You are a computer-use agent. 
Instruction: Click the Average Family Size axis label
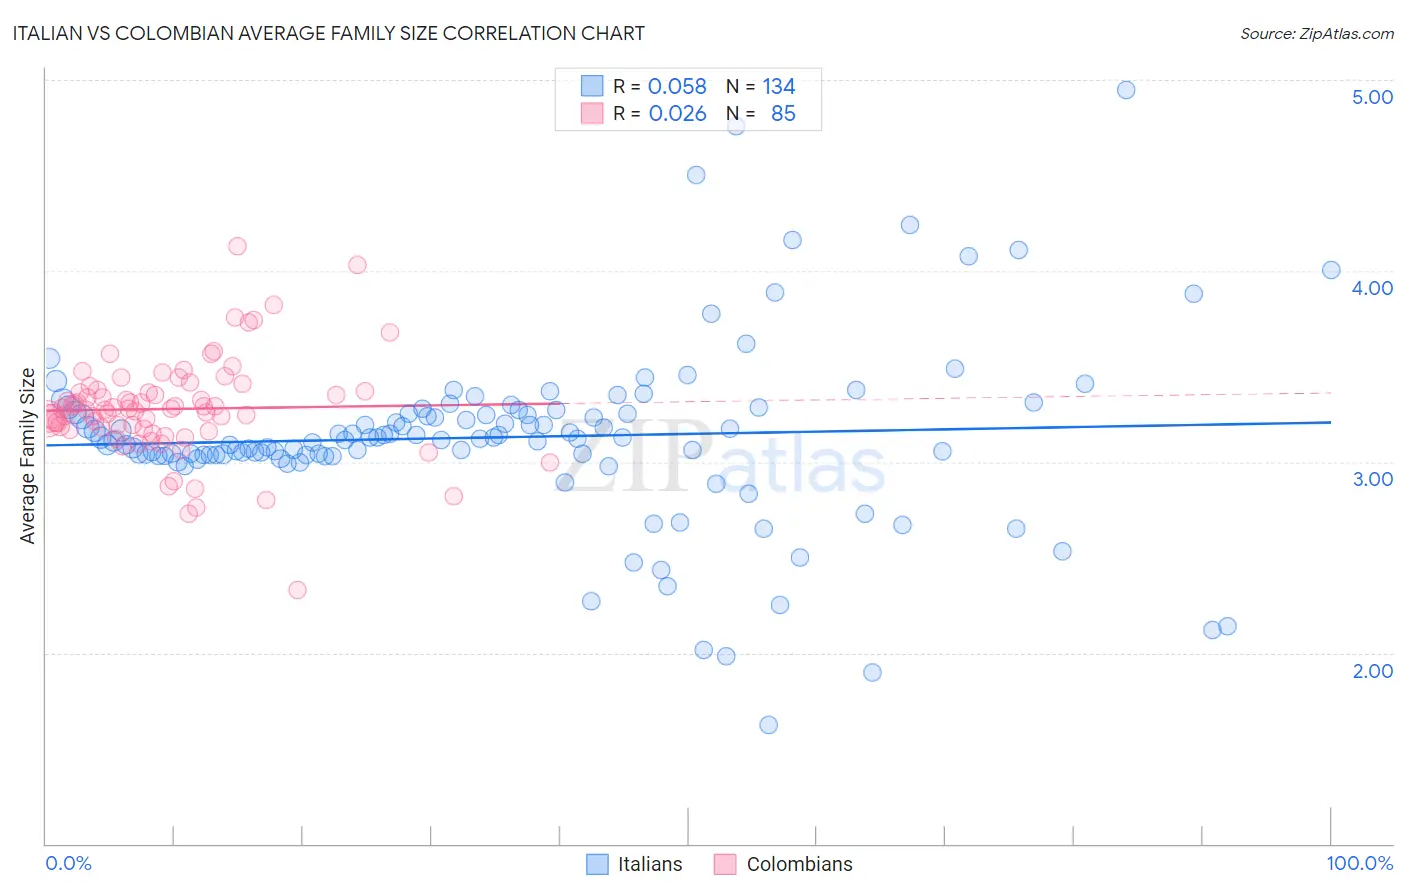pyautogui.click(x=28, y=456)
